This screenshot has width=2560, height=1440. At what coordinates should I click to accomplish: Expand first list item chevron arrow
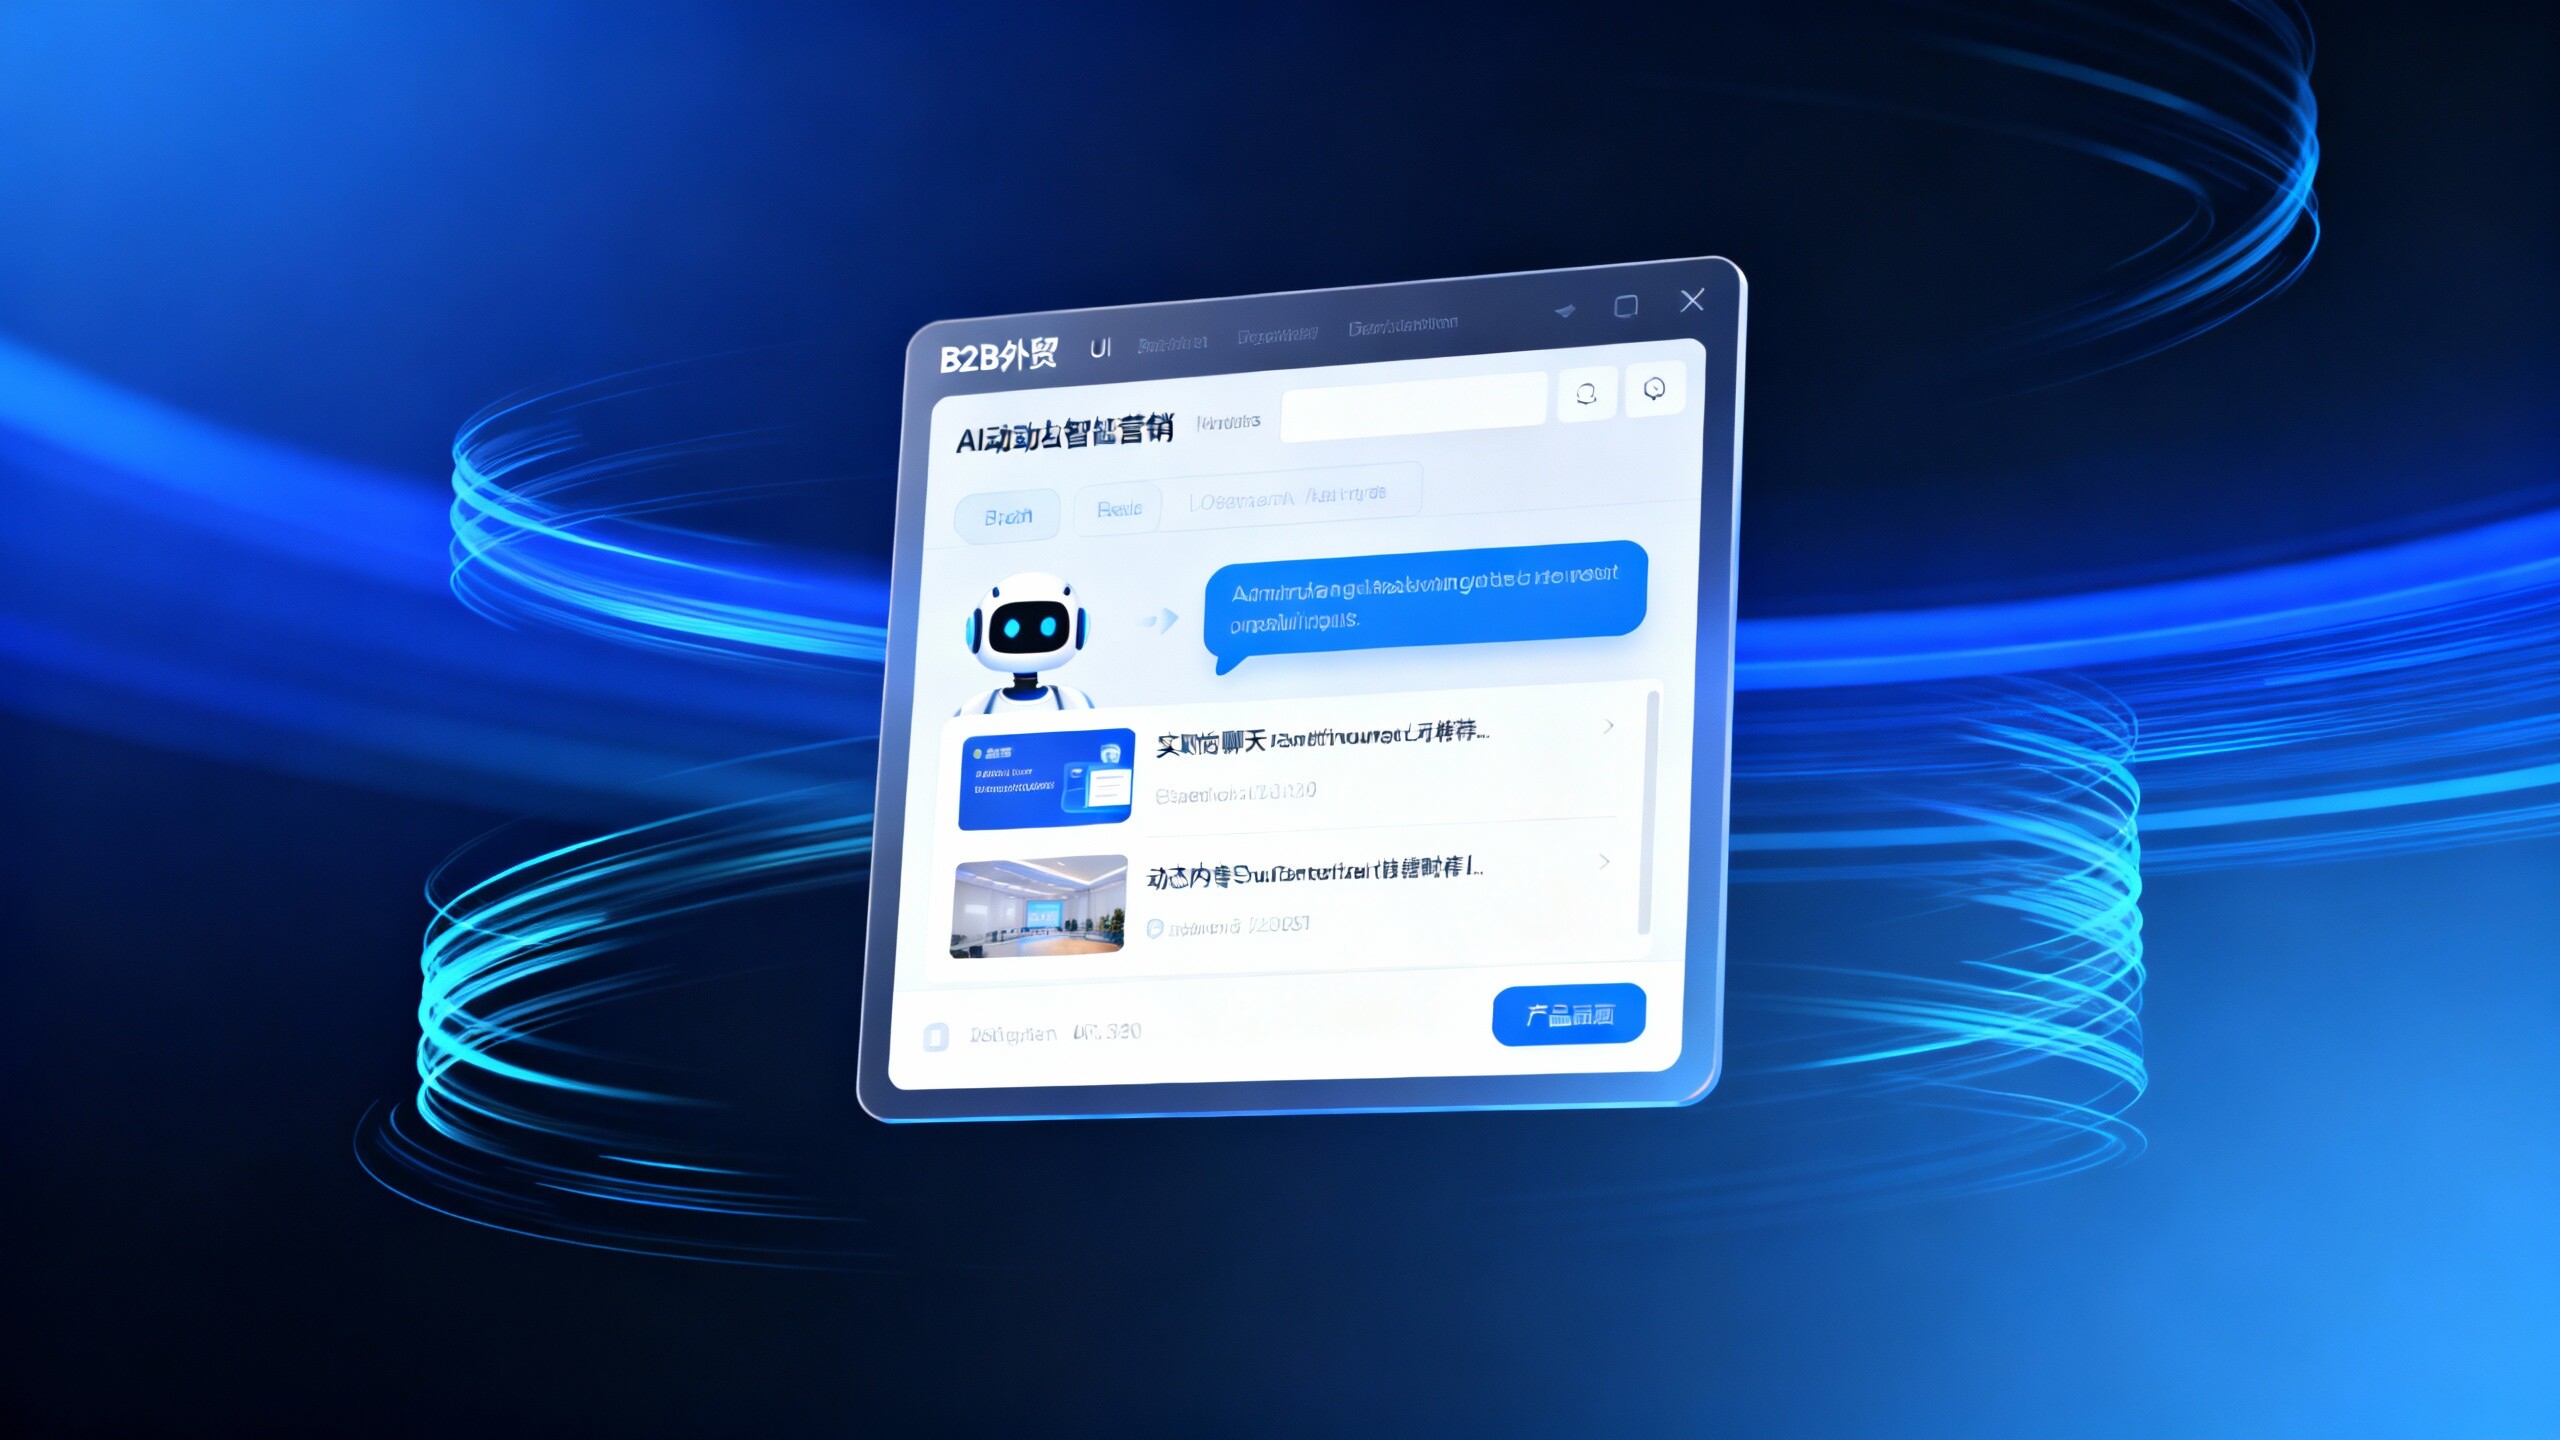coord(1608,727)
